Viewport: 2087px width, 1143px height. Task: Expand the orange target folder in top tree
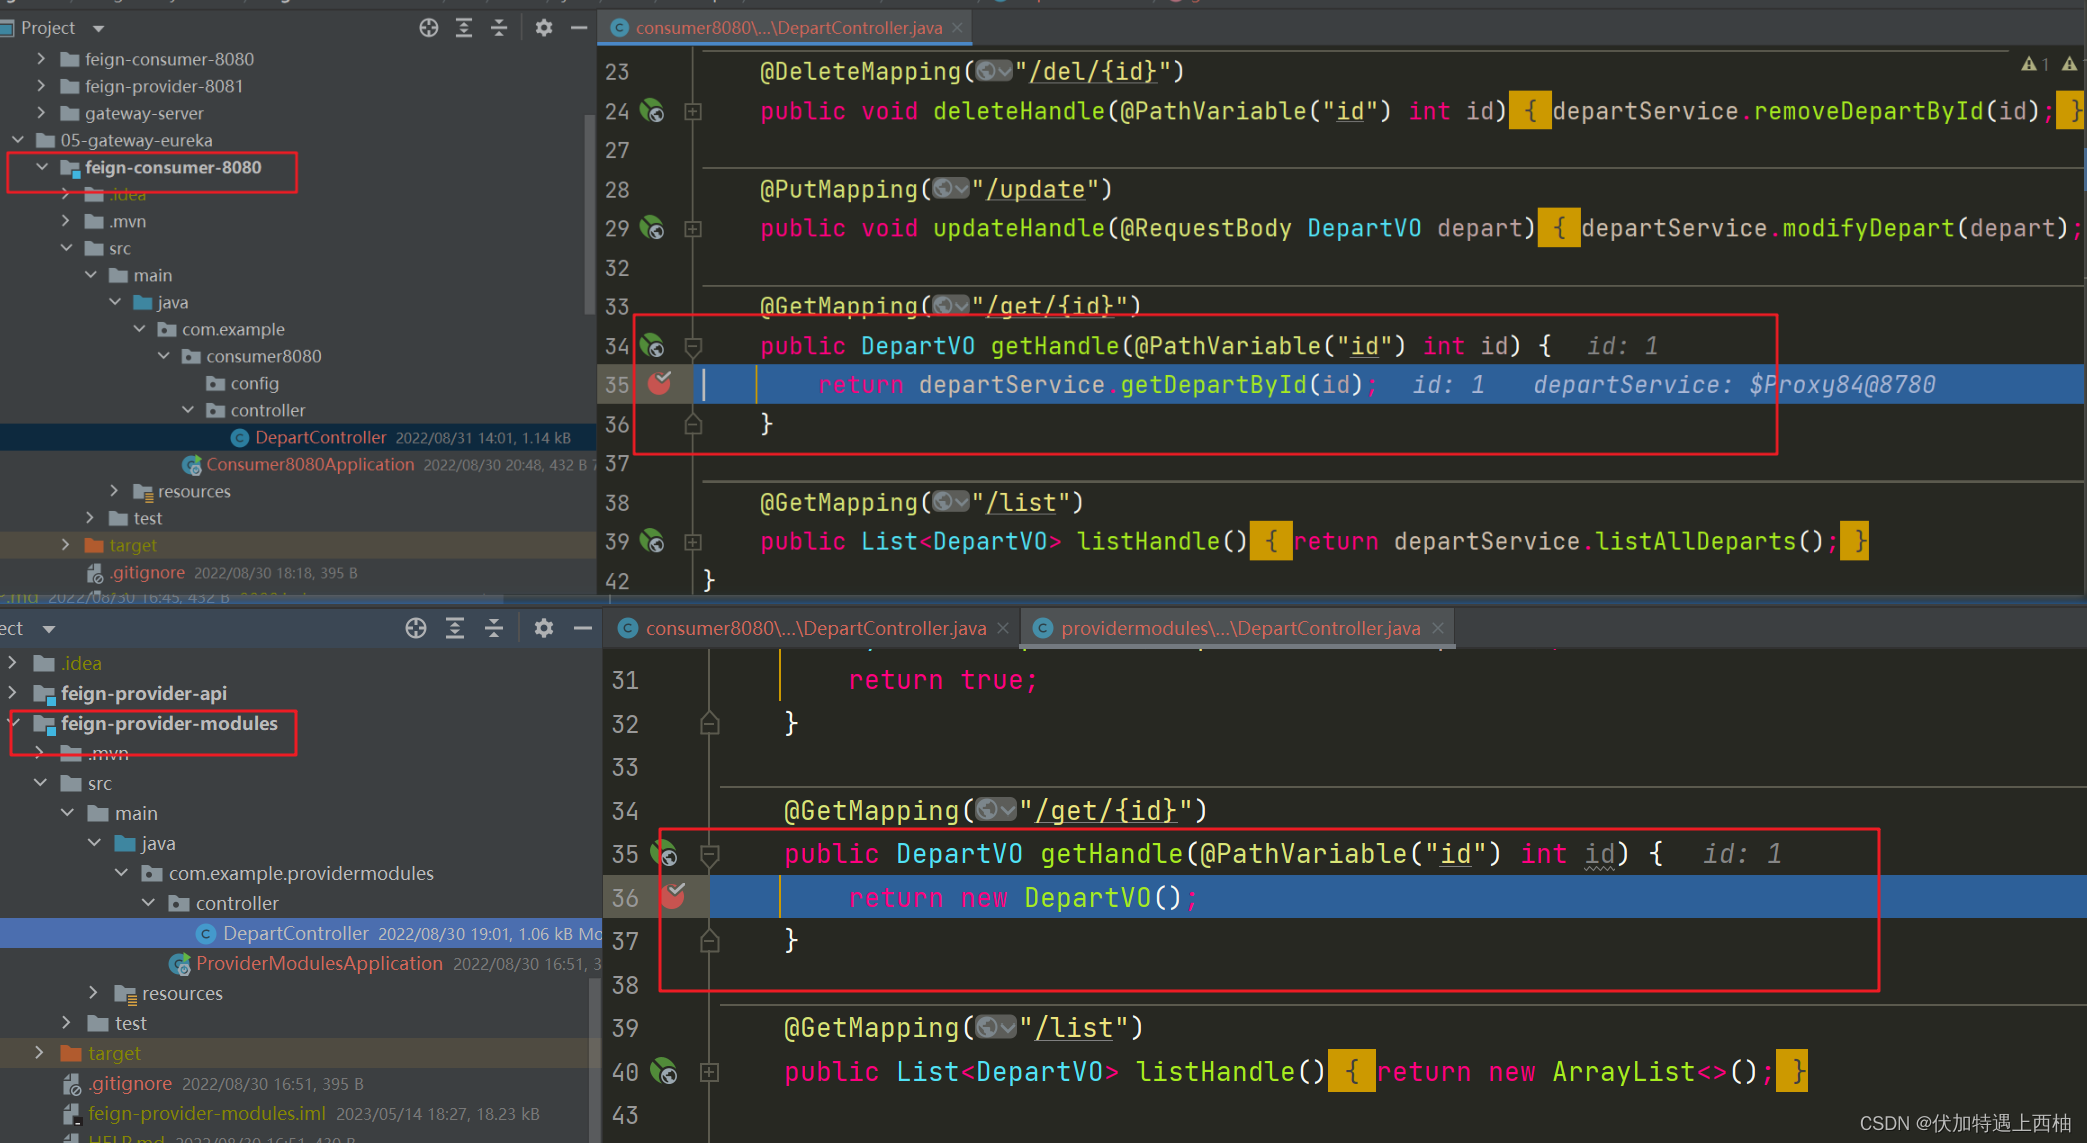point(66,545)
